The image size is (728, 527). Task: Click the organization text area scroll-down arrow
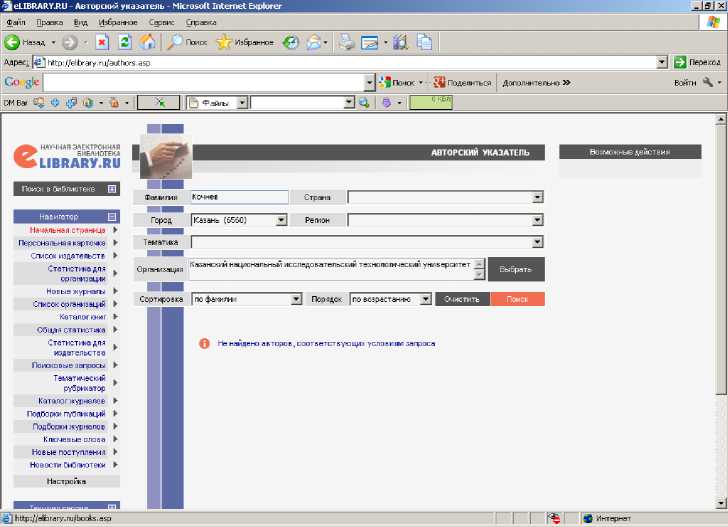pyautogui.click(x=479, y=275)
